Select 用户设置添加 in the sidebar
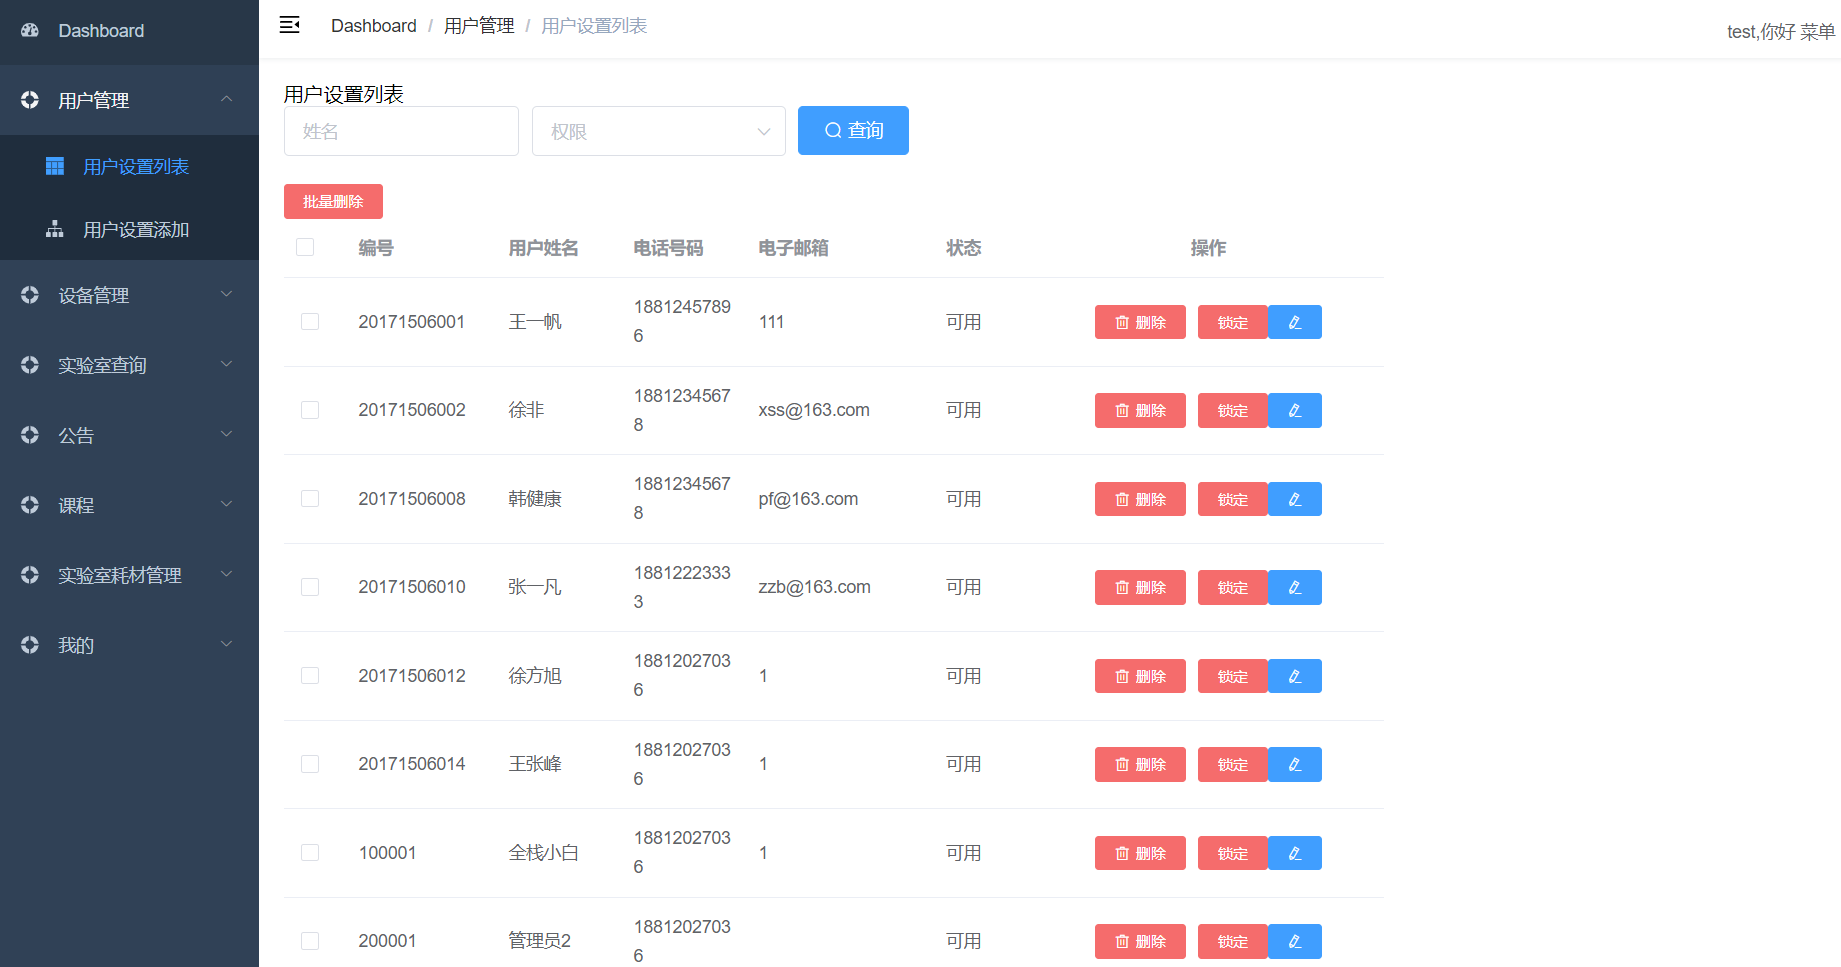Image resolution: width=1841 pixels, height=967 pixels. (129, 229)
